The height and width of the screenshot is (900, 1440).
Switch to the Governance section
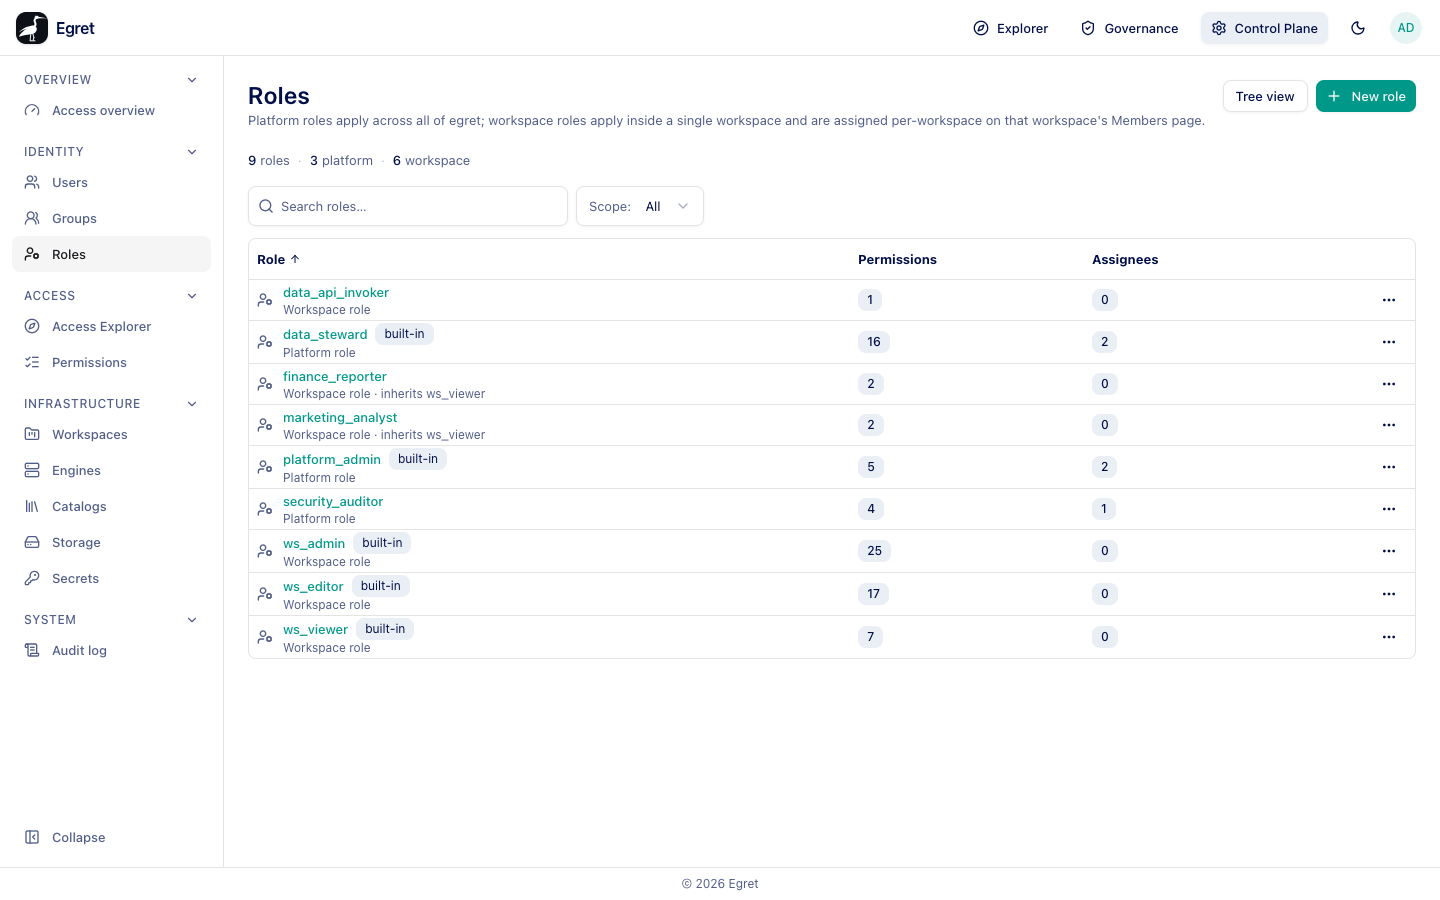(x=1130, y=28)
